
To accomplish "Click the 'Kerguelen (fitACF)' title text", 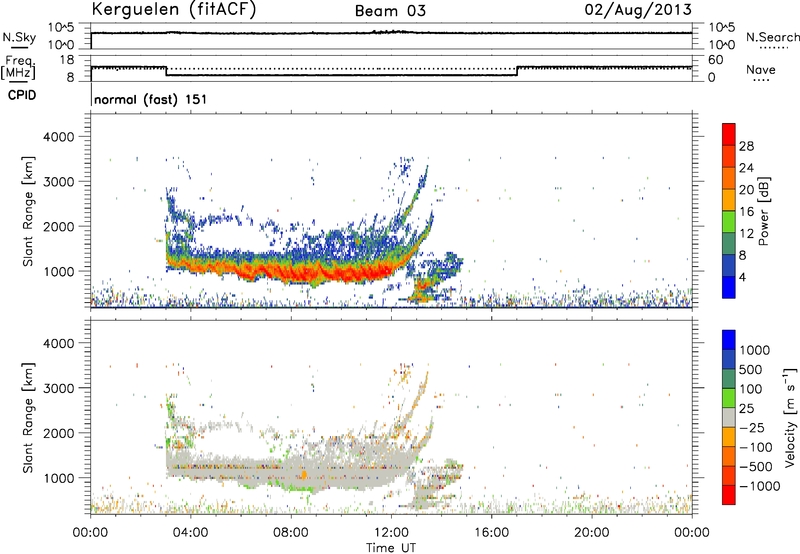I will tap(173, 9).
